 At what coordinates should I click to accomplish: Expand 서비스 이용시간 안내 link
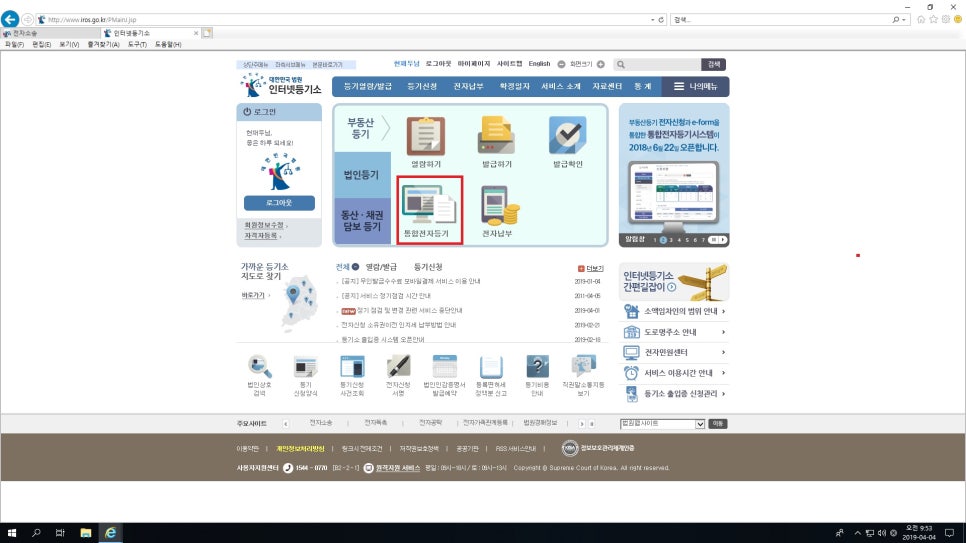(x=675, y=373)
